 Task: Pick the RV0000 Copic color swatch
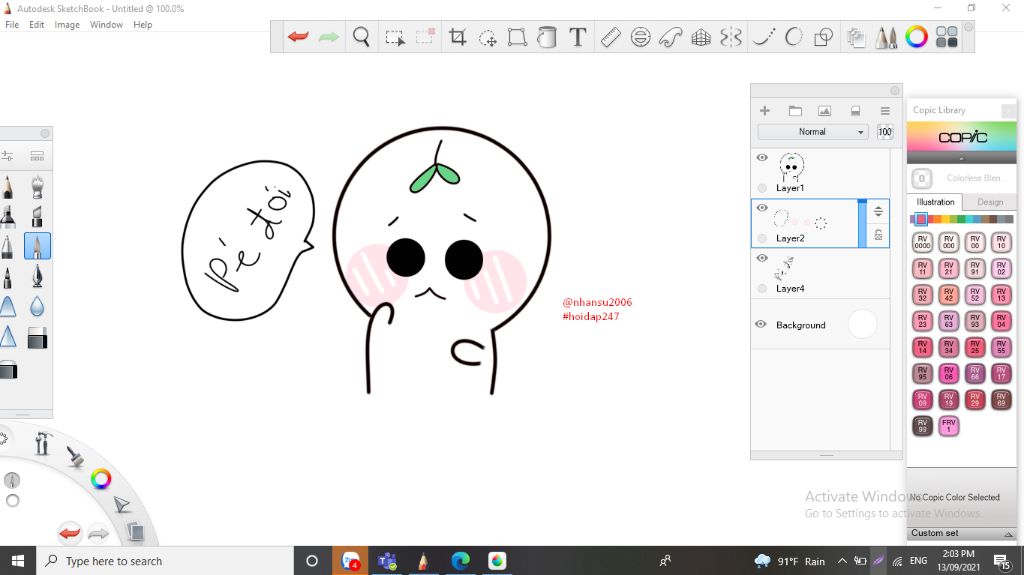(922, 242)
